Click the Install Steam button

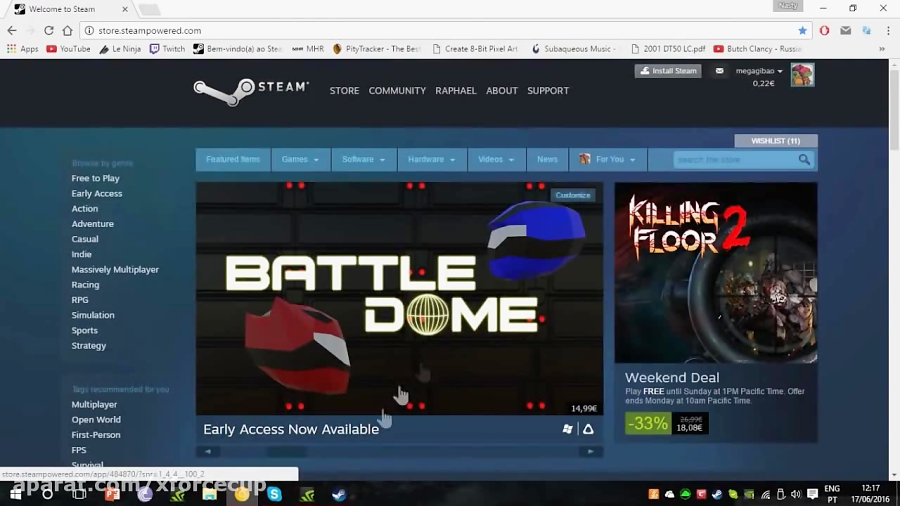668,71
